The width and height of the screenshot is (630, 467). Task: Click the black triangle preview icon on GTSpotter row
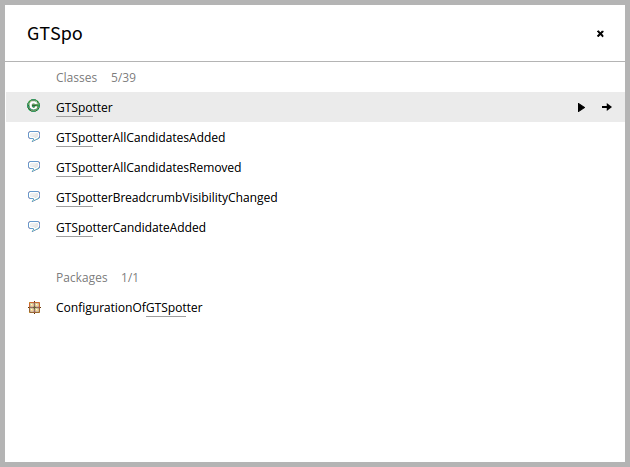(581, 107)
